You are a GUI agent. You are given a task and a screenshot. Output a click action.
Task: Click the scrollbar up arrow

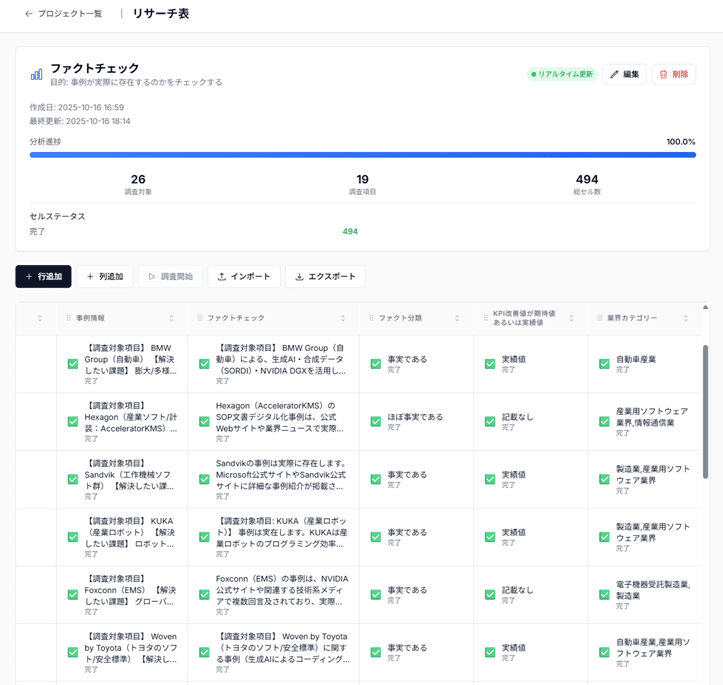point(705,307)
